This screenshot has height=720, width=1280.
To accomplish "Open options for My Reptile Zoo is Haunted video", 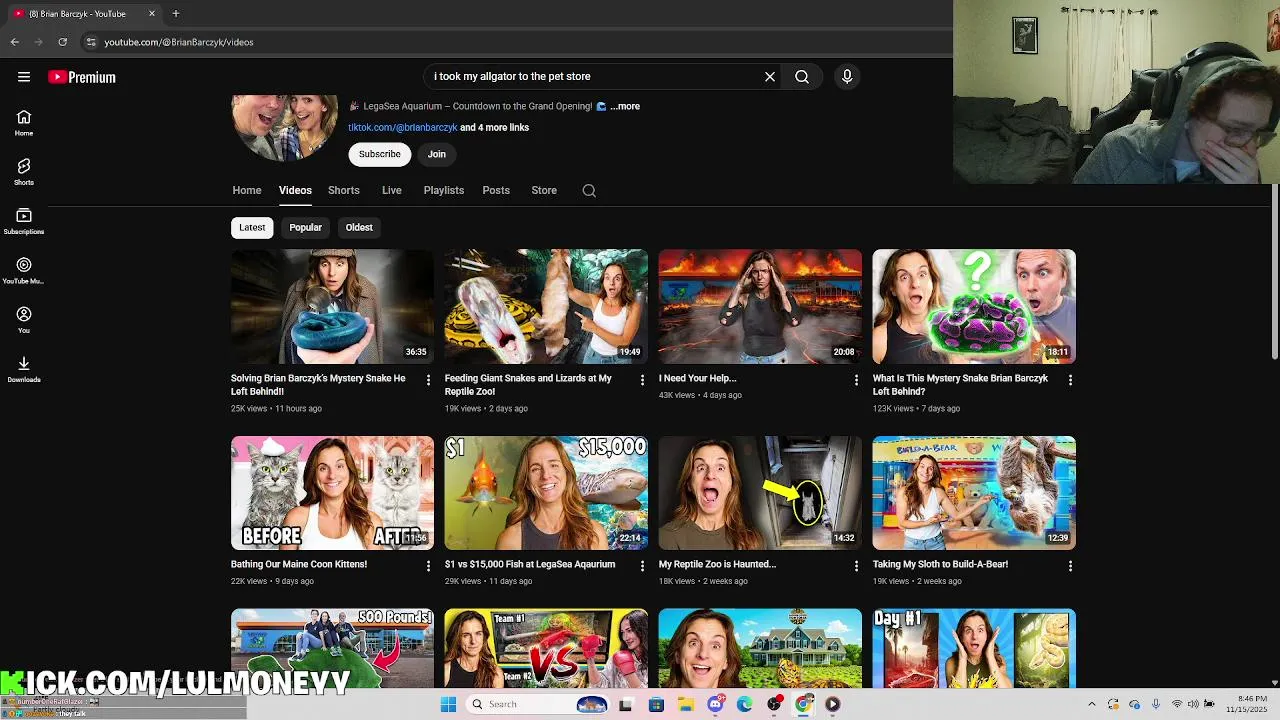I will coord(856,566).
